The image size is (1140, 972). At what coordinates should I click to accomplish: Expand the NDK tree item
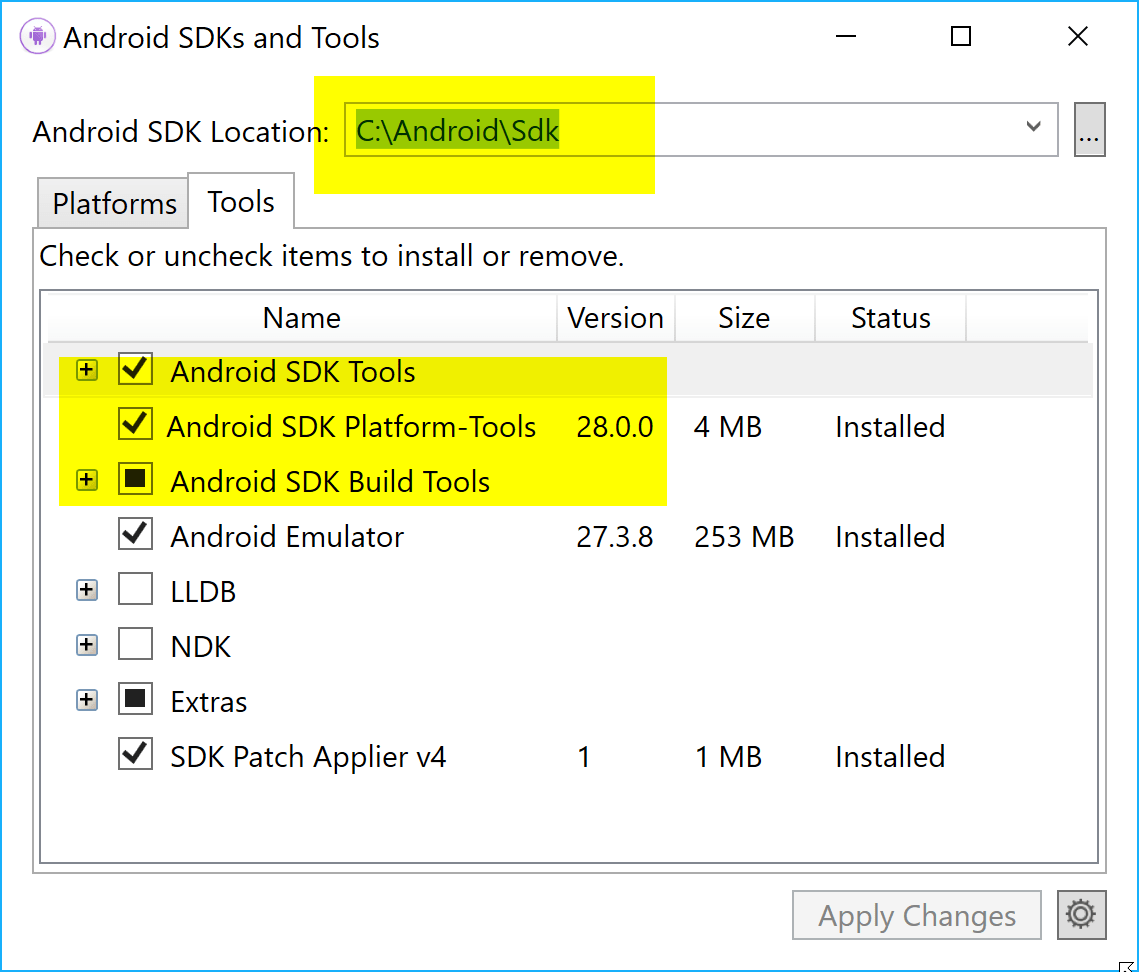tap(86, 644)
